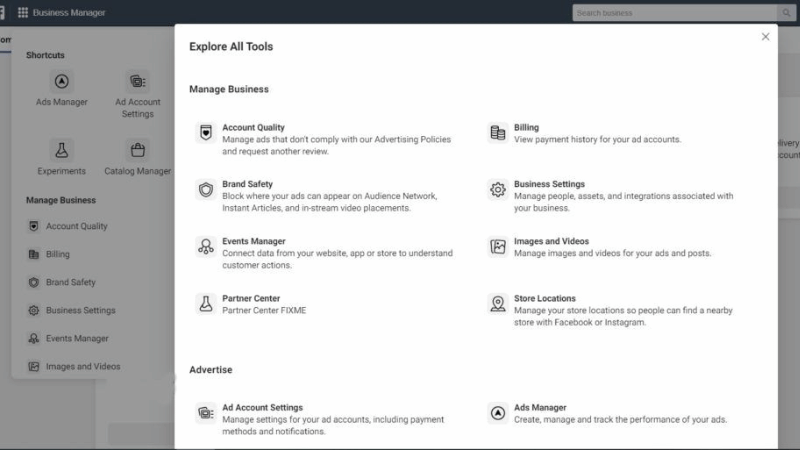Click Ad Account Settings icon in Advertise section

(x=206, y=413)
